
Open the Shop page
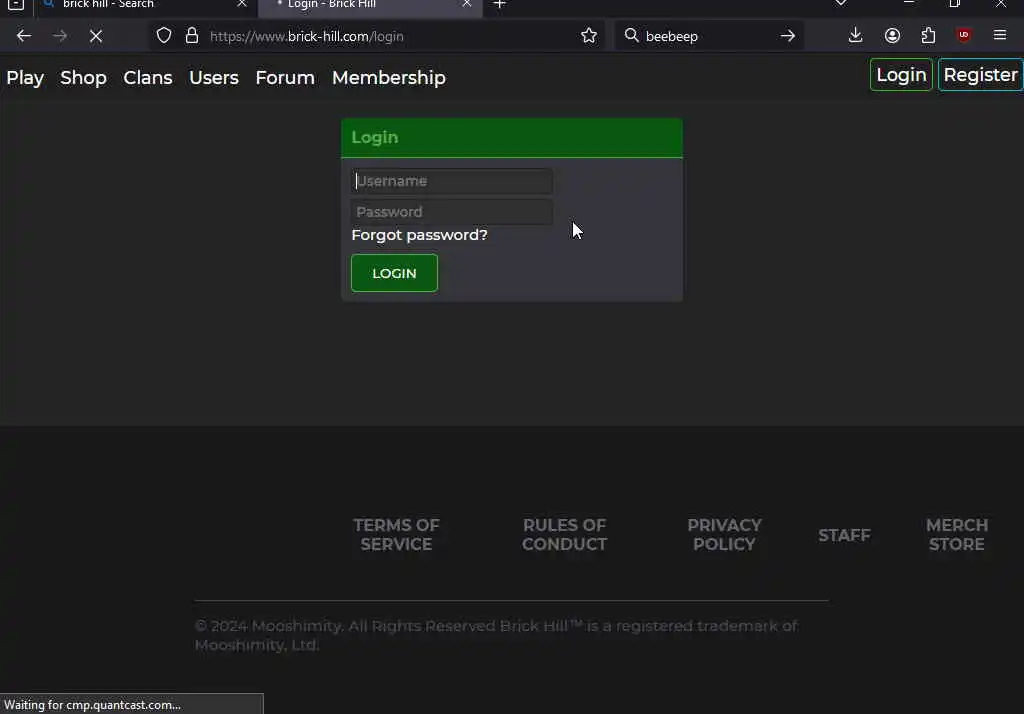coord(83,78)
